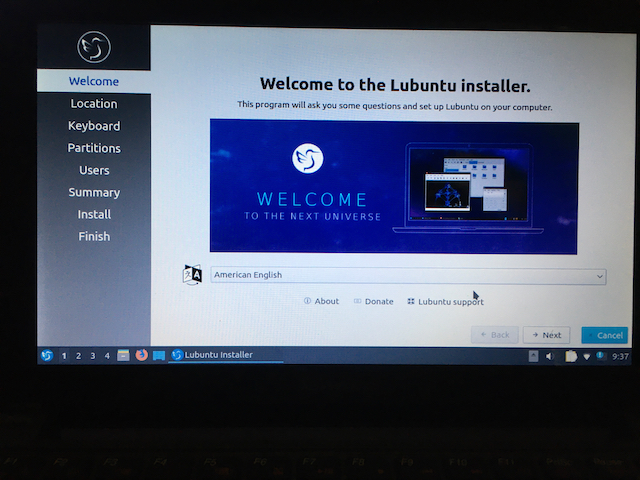Viewport: 640px width, 480px height.
Task: Click the 9:37 clock
Action: 620,357
